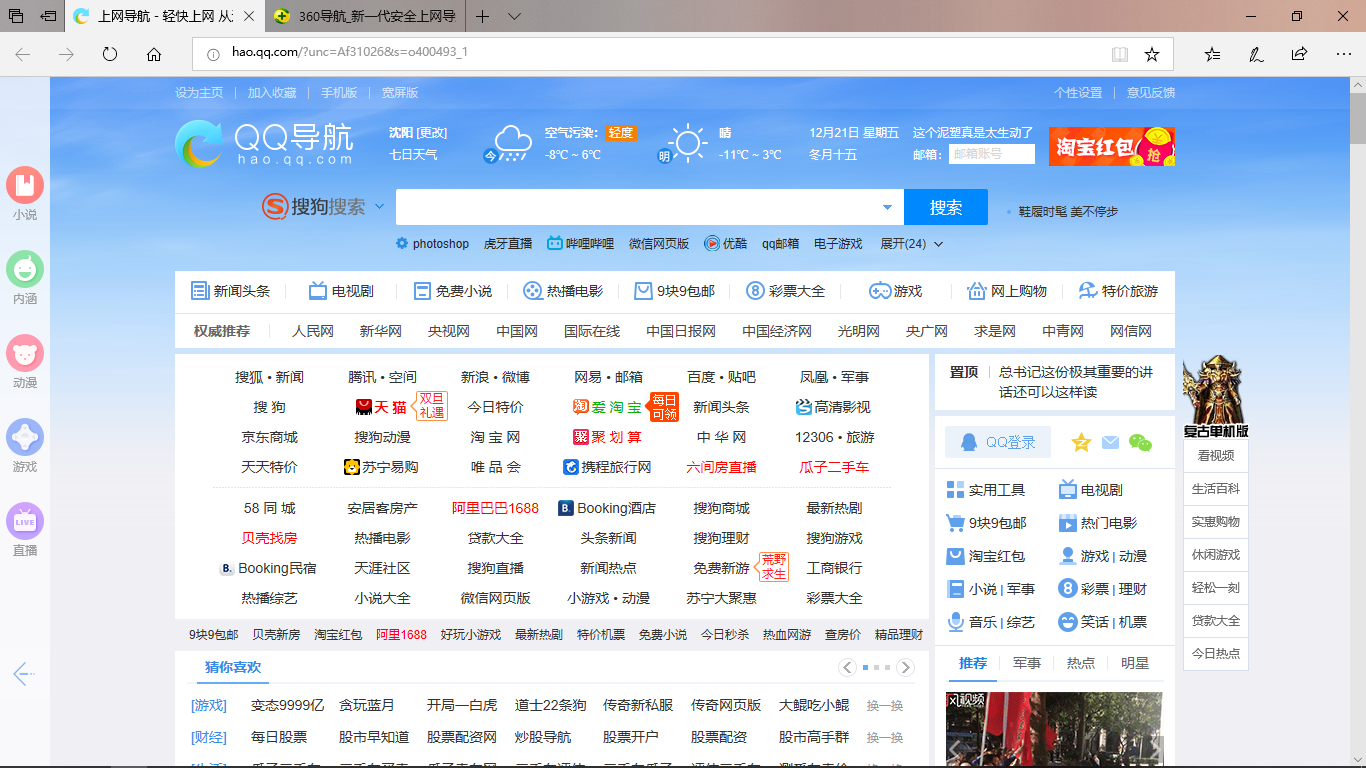Expand the 搜狗搜索 engine dropdown

[379, 207]
